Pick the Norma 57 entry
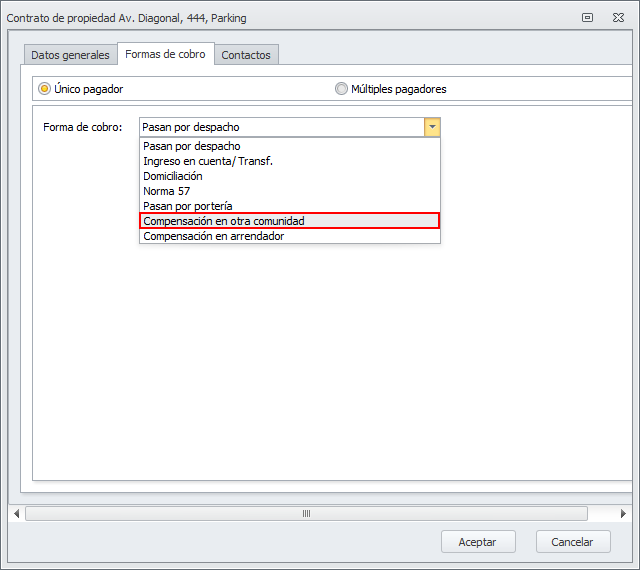The width and height of the screenshot is (640, 570). pos(290,191)
